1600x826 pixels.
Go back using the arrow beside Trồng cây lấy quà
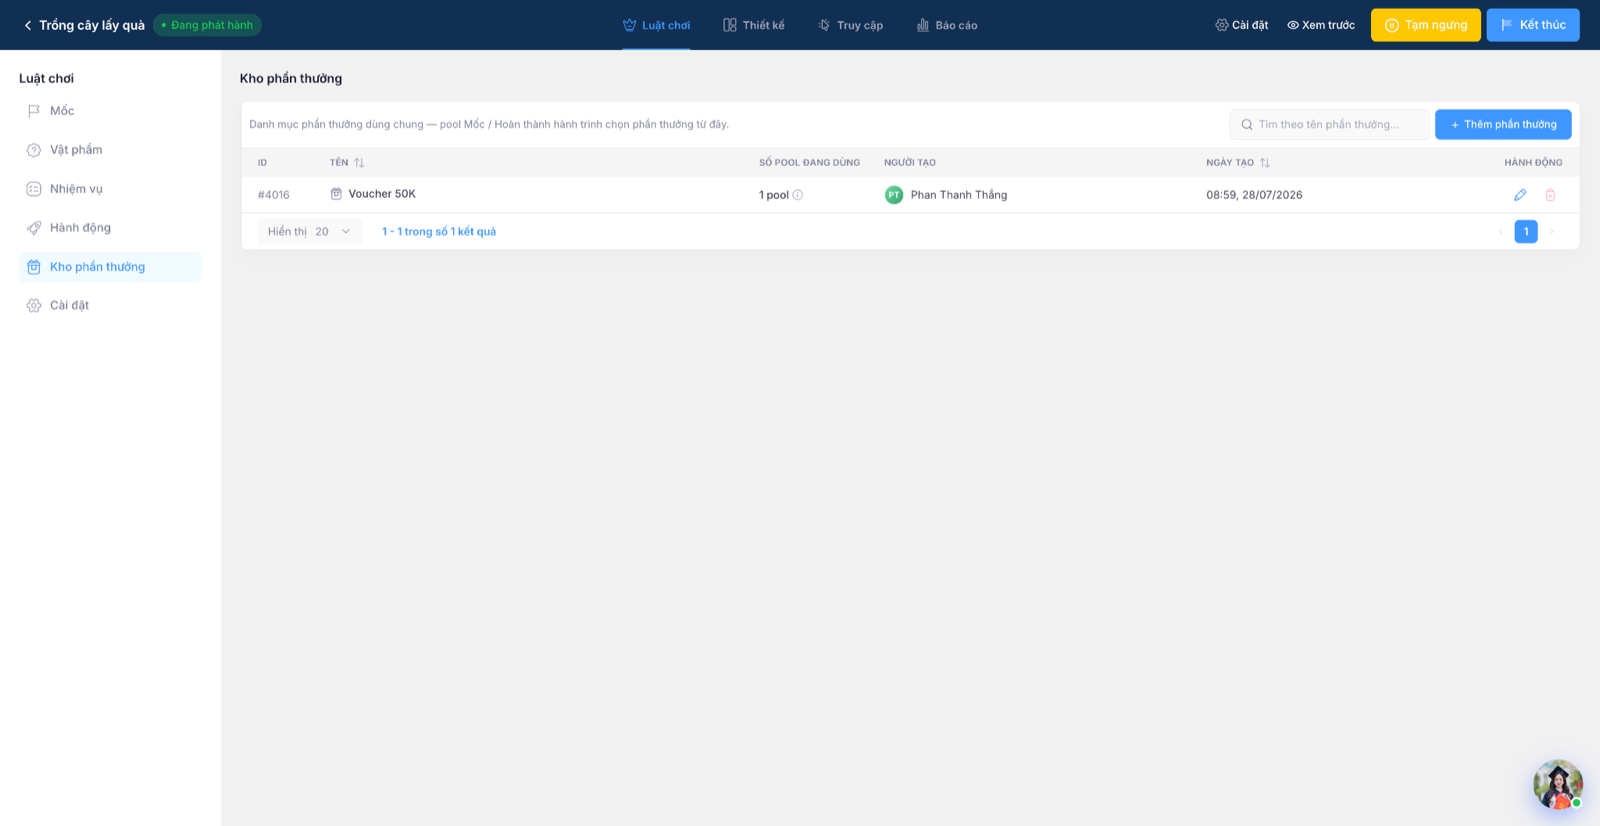click(28, 25)
